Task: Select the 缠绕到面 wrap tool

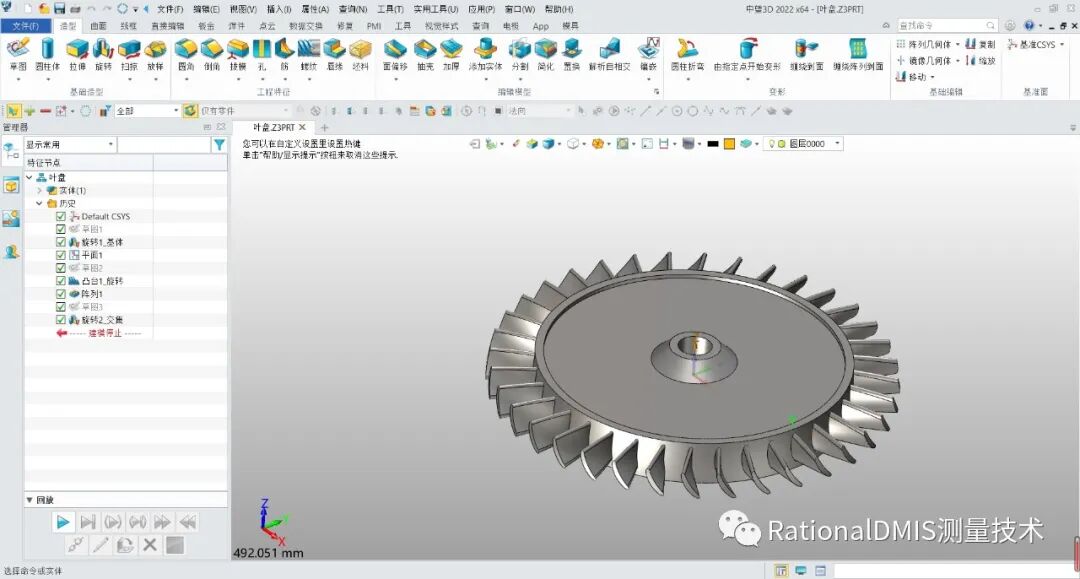Action: click(807, 55)
